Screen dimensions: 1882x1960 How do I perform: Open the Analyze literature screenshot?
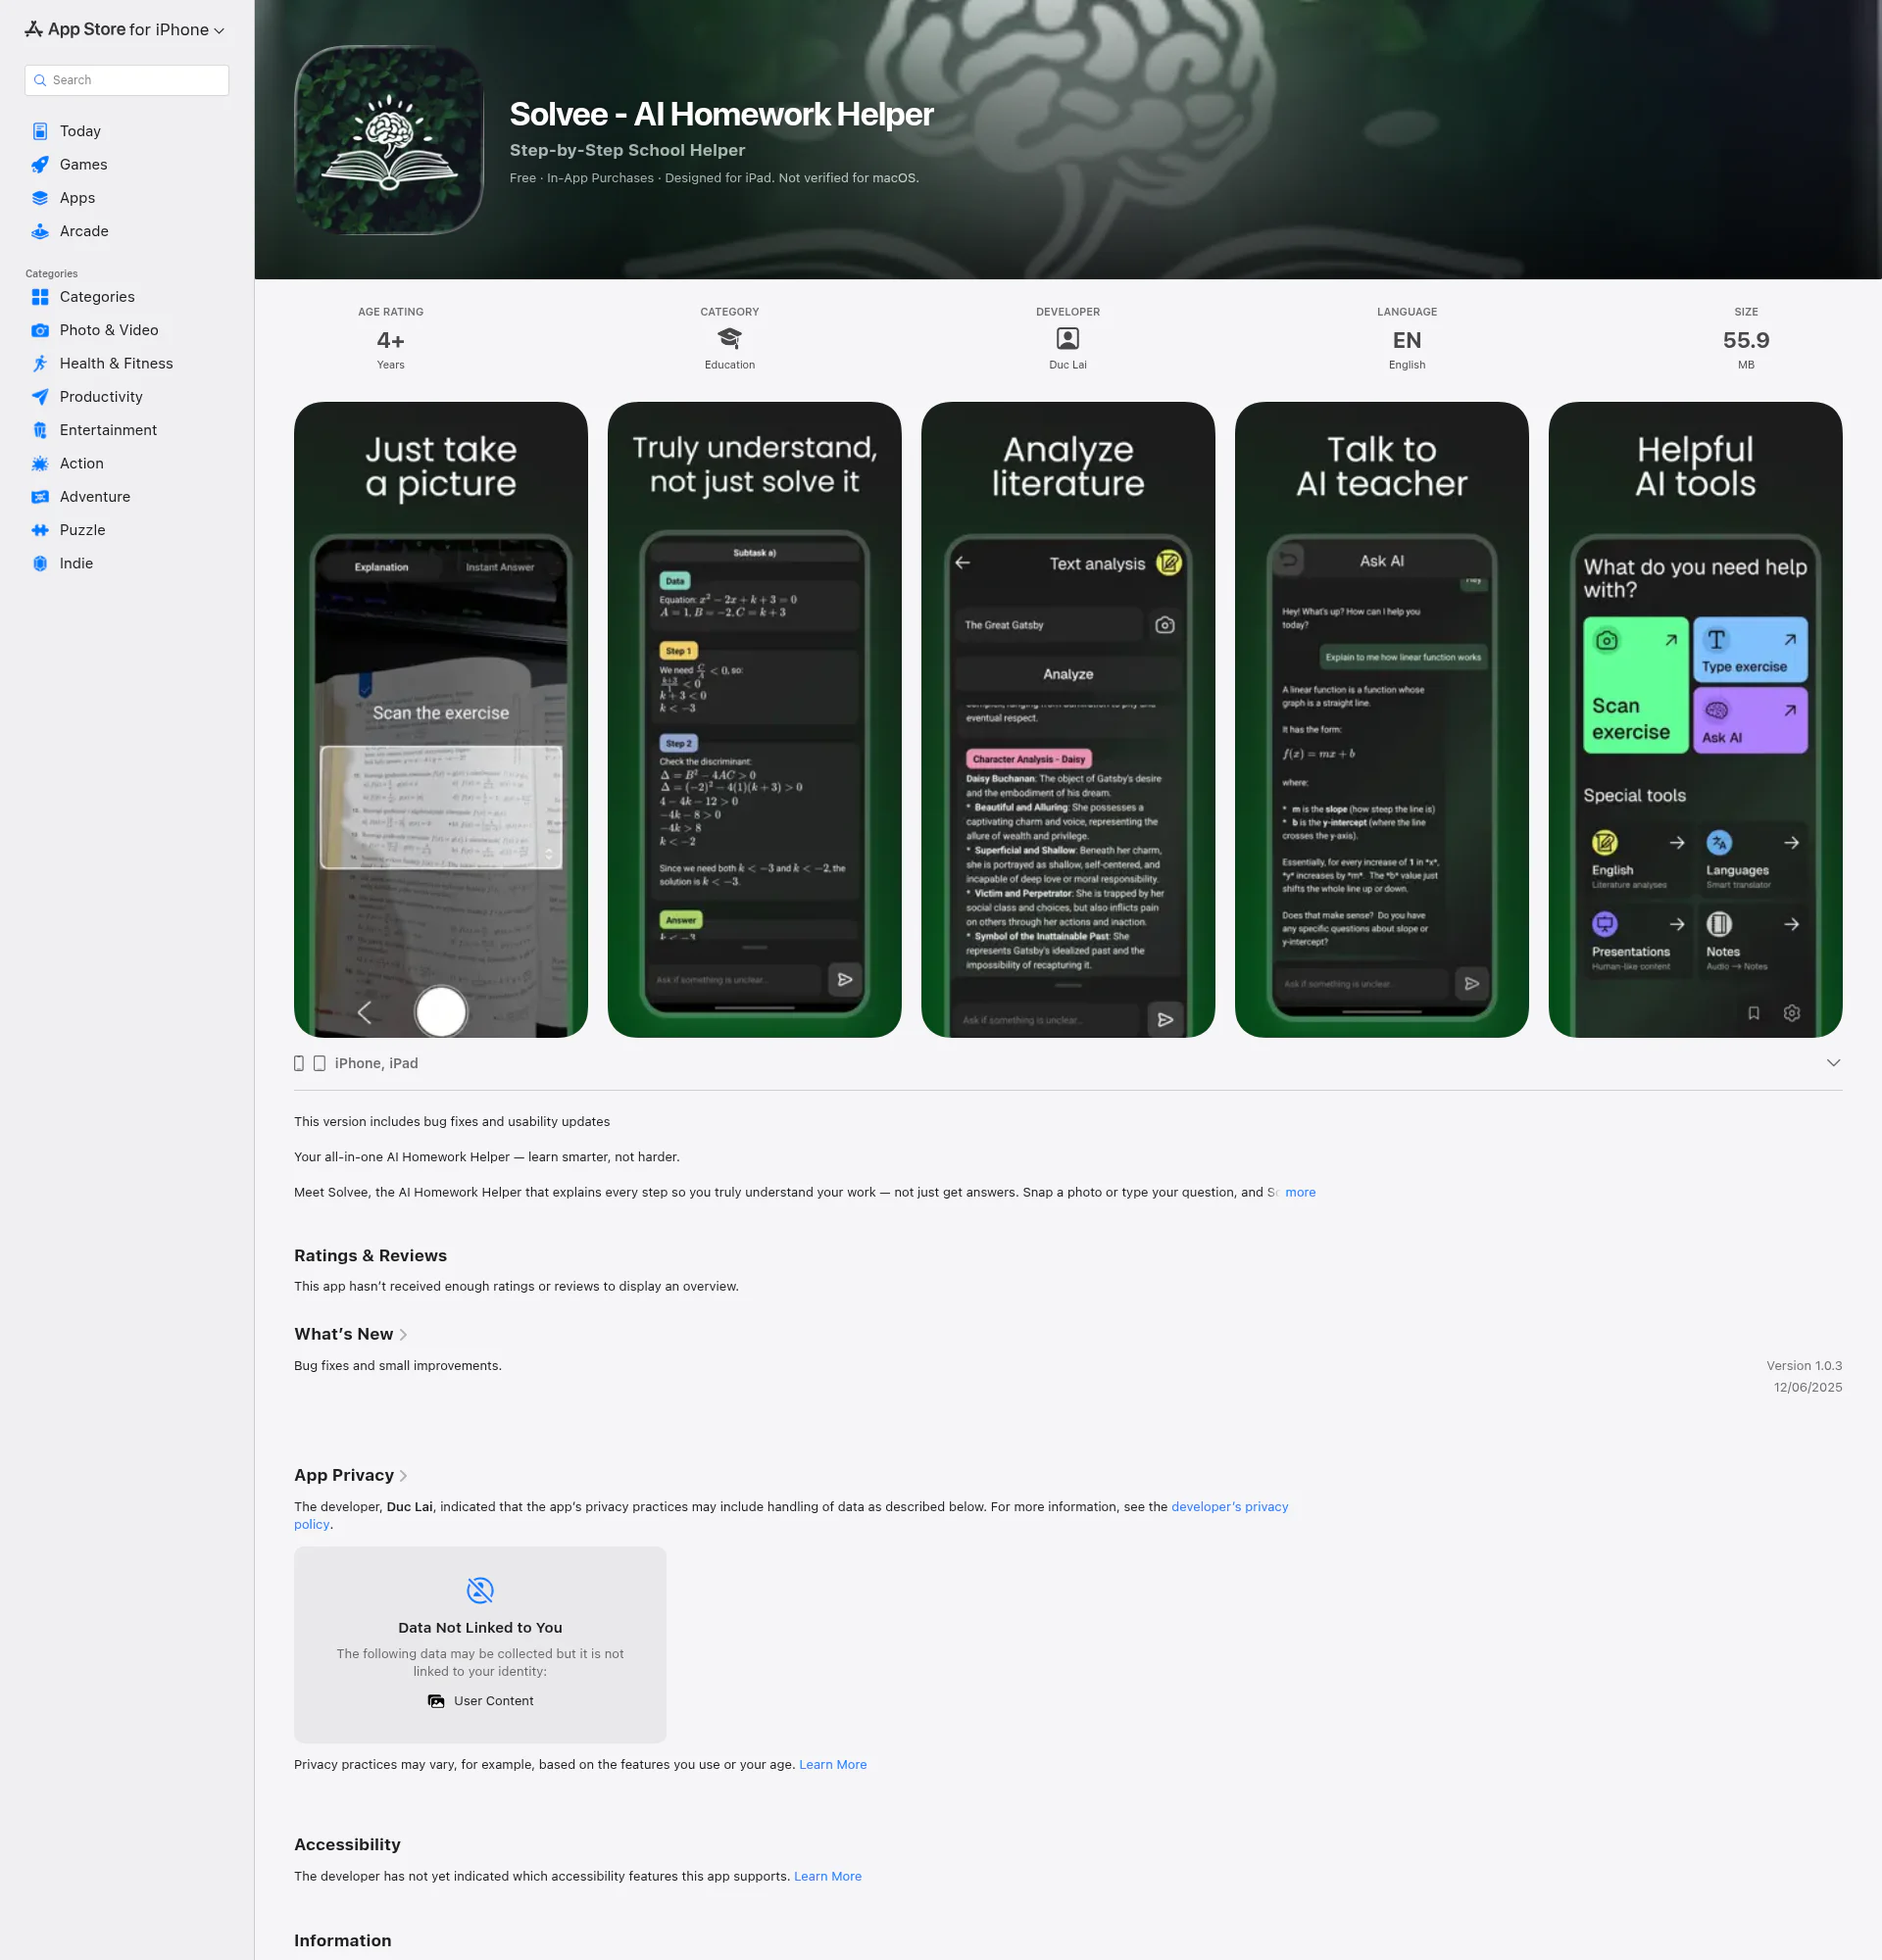[1068, 720]
